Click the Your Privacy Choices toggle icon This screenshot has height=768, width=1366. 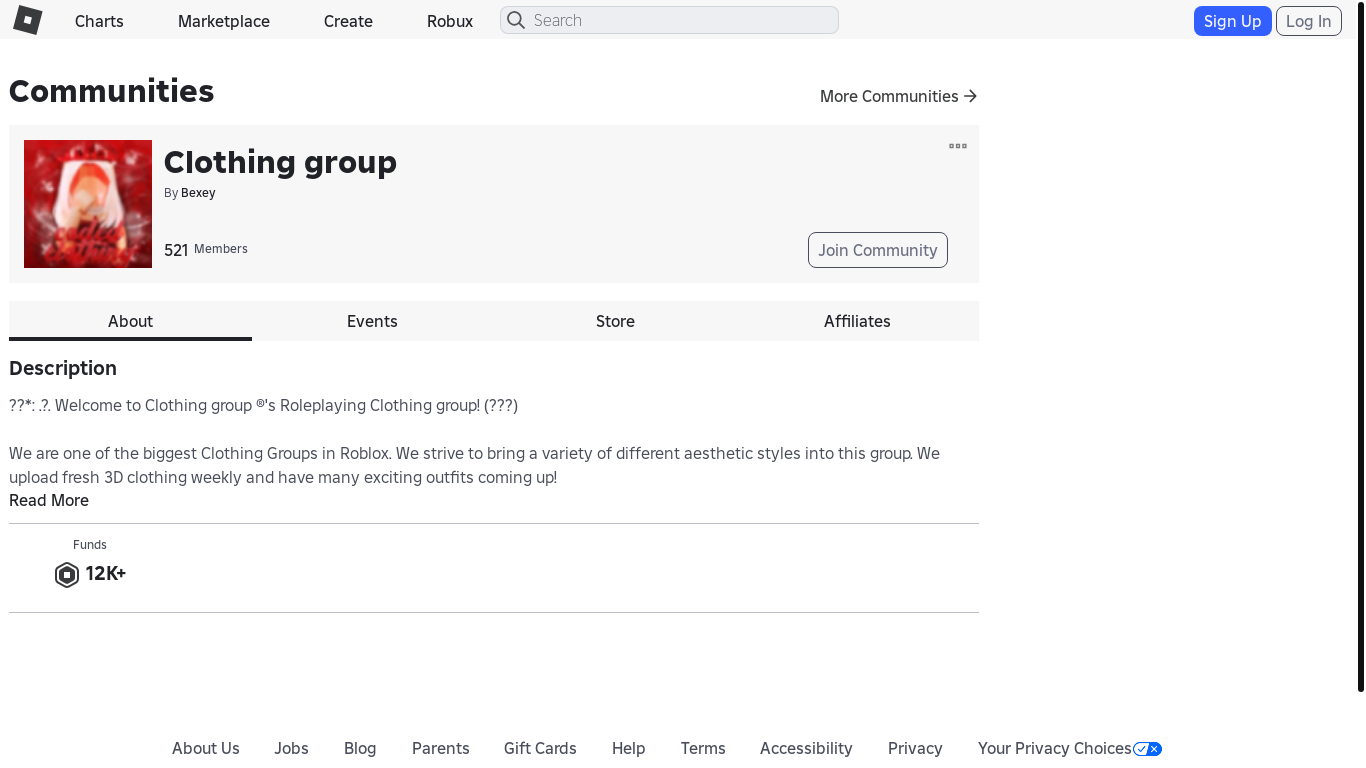coord(1148,749)
